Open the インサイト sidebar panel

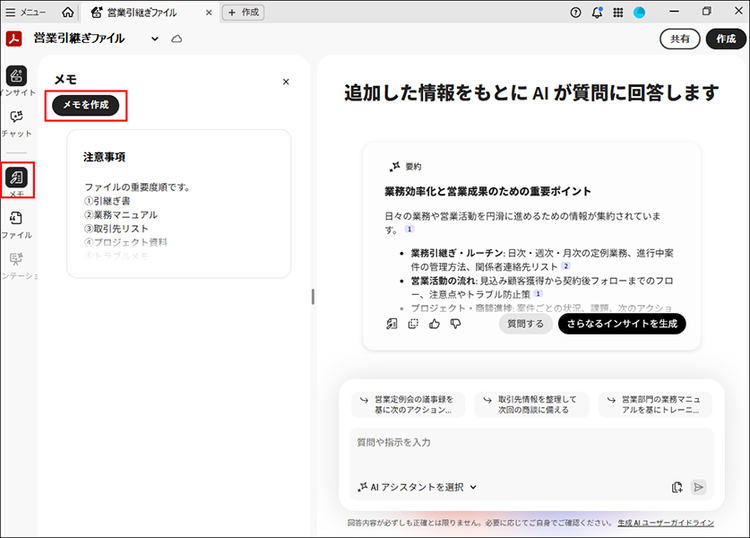(17, 77)
